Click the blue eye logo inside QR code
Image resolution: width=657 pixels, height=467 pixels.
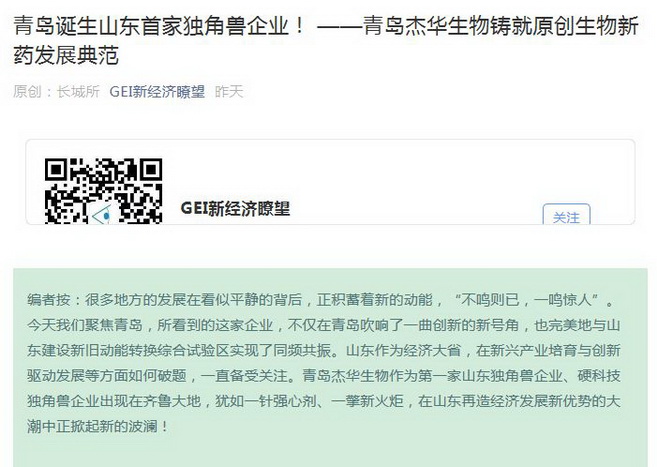pyautogui.click(x=102, y=215)
